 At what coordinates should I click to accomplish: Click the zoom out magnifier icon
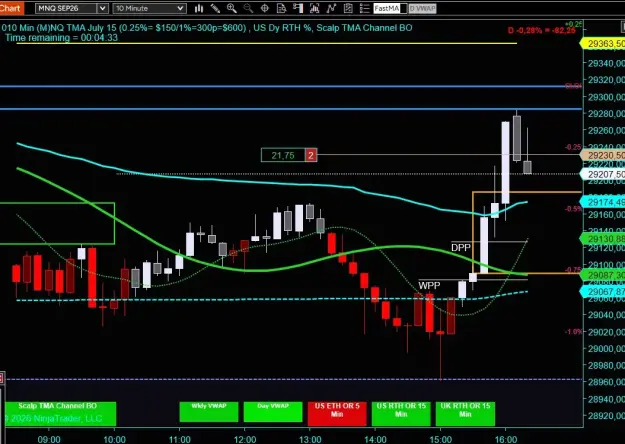coord(248,8)
